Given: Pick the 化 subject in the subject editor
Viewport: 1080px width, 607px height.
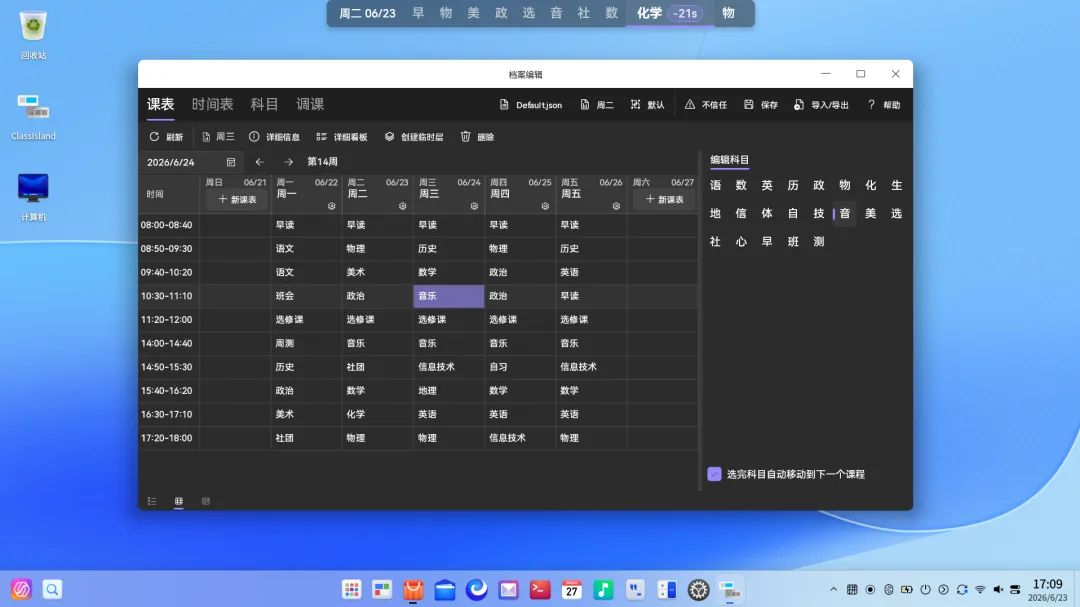Looking at the screenshot, I should [871, 185].
